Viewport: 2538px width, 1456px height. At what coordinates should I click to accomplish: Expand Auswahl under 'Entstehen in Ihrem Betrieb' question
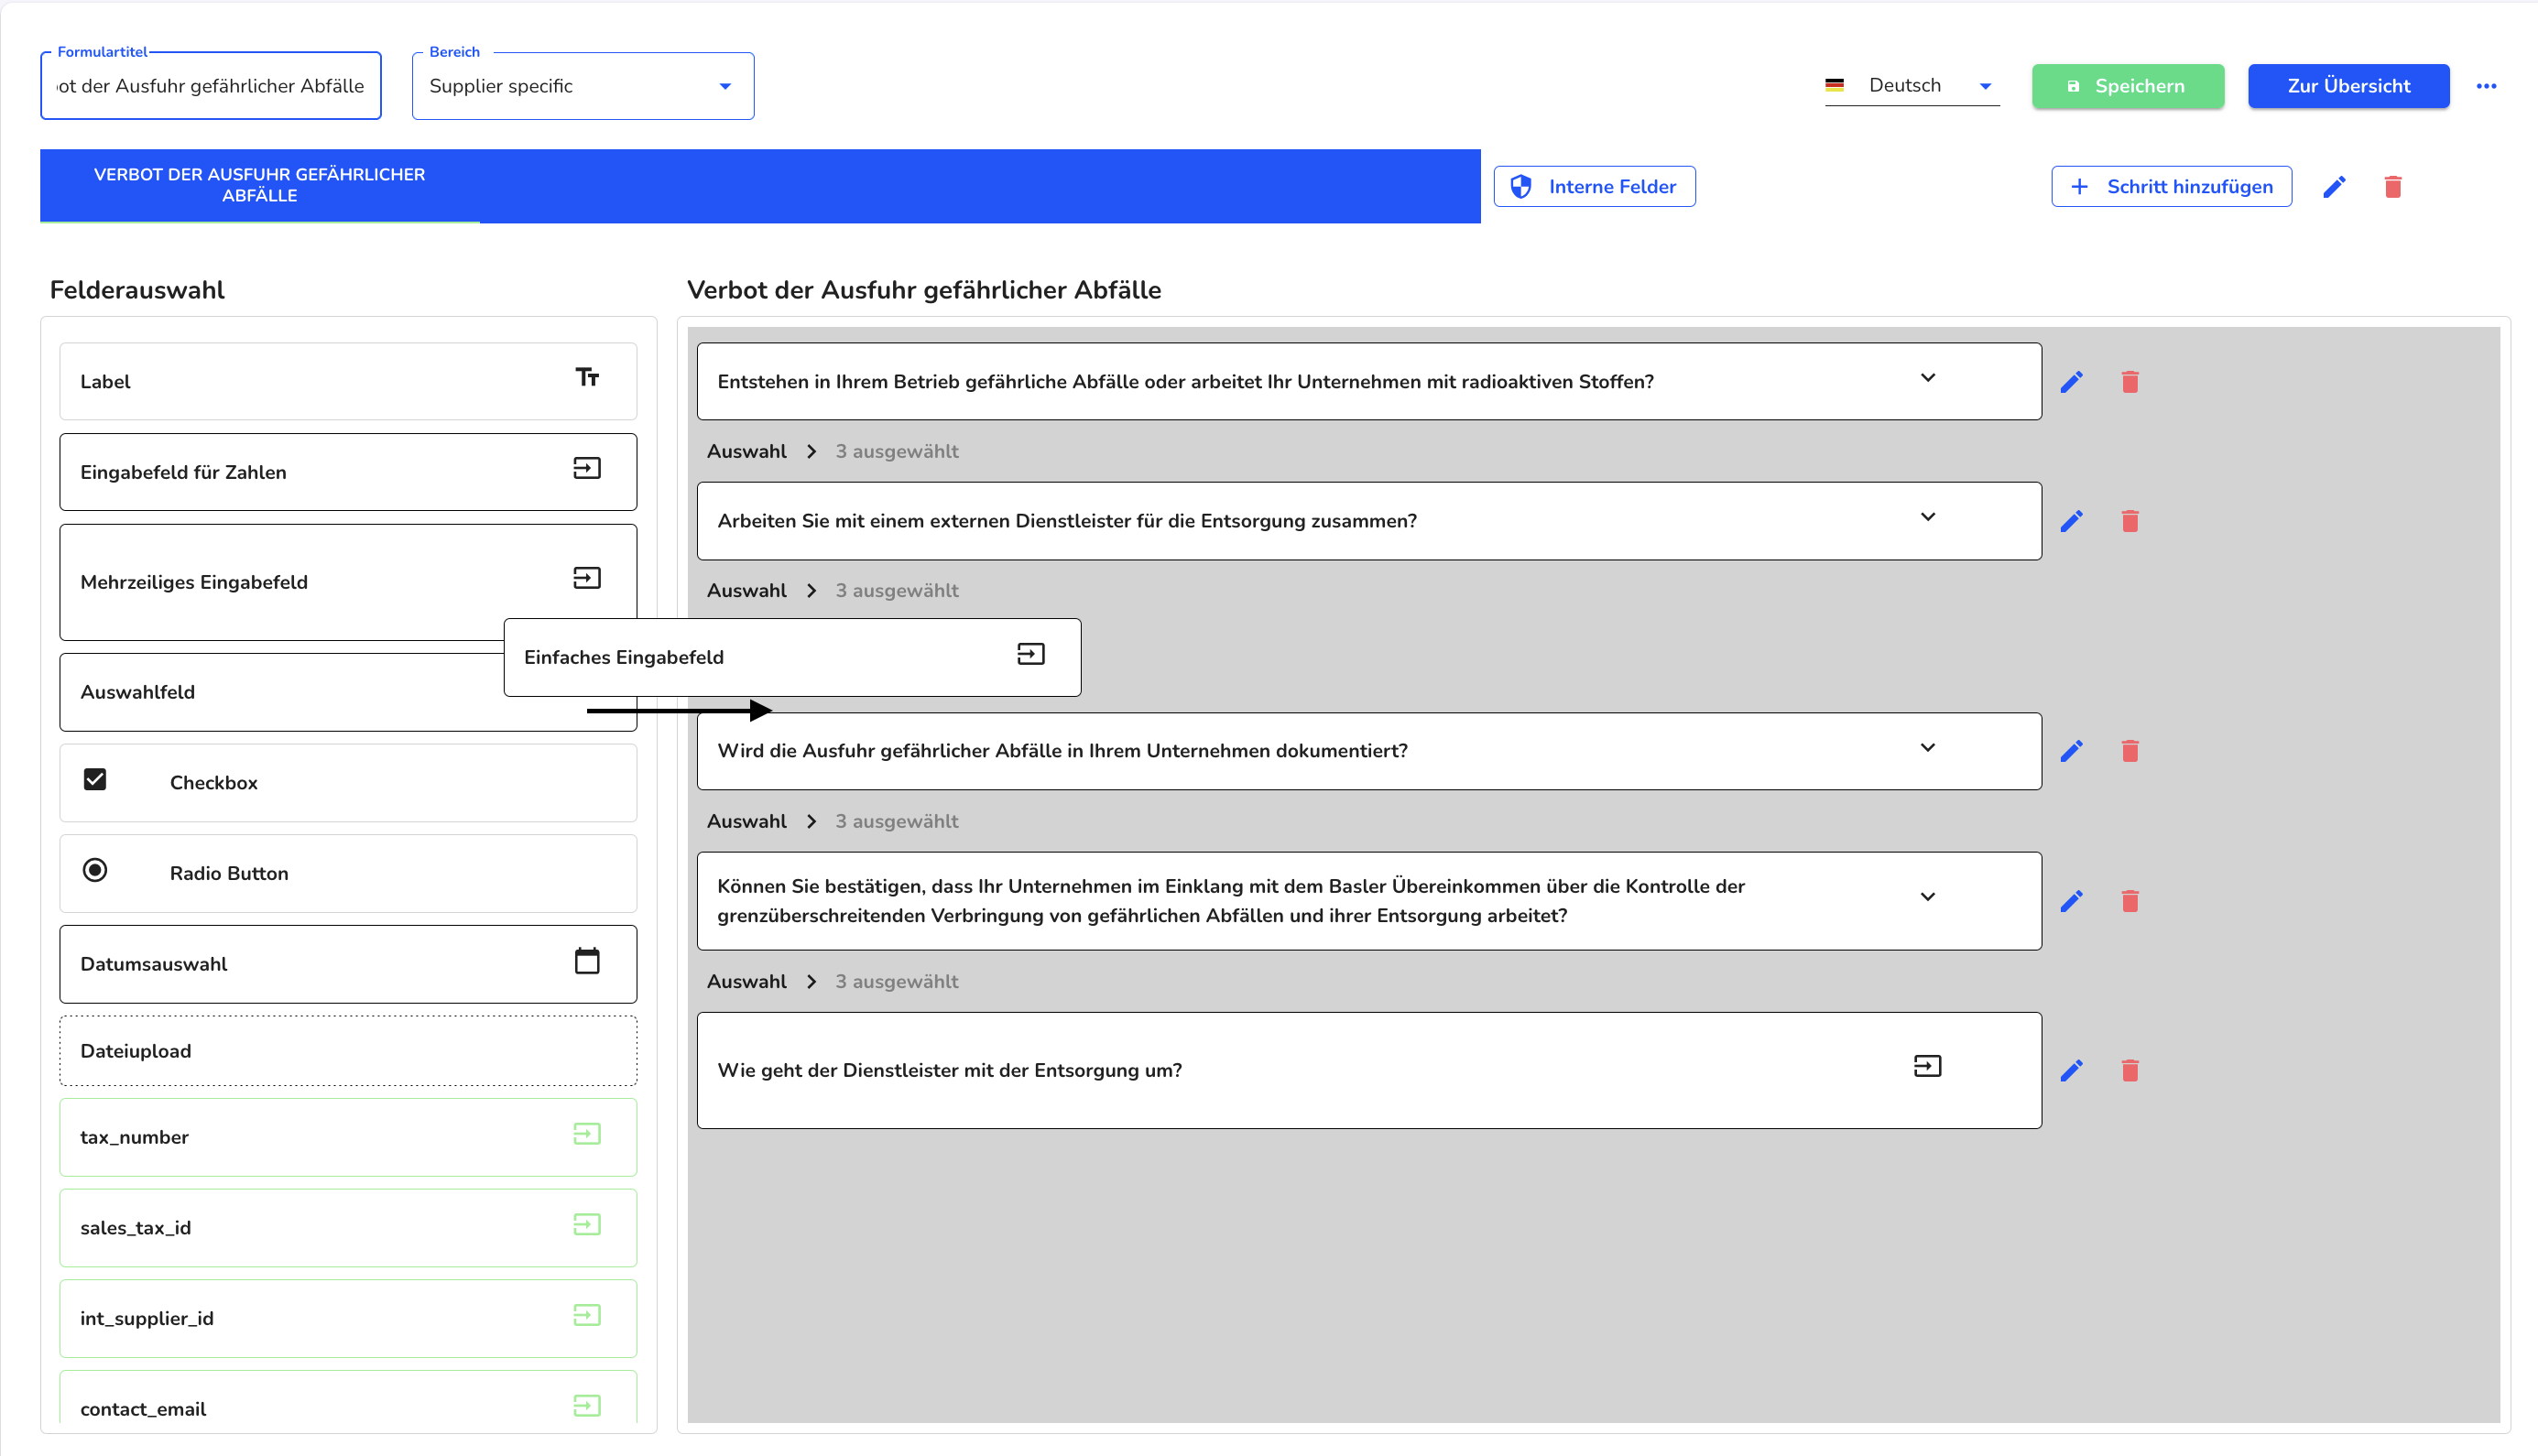point(811,452)
